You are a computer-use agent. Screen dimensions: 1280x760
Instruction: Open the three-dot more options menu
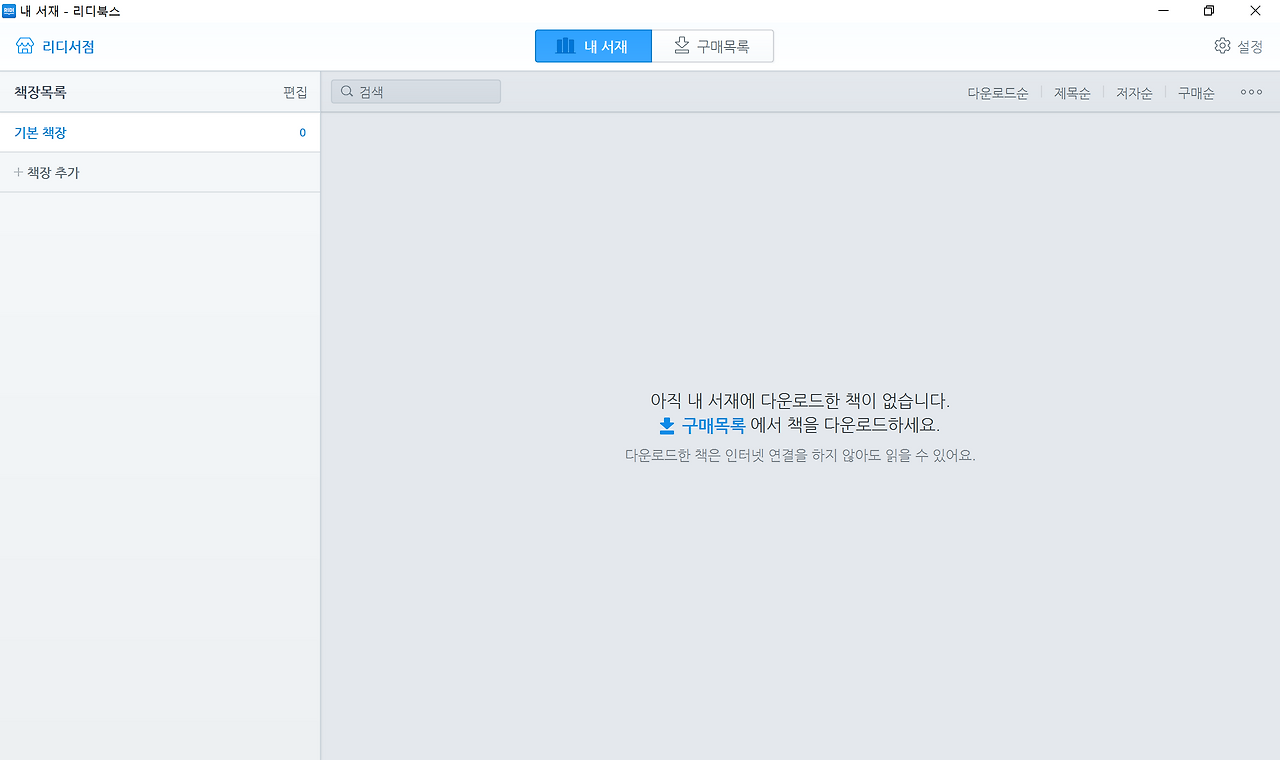(1251, 92)
